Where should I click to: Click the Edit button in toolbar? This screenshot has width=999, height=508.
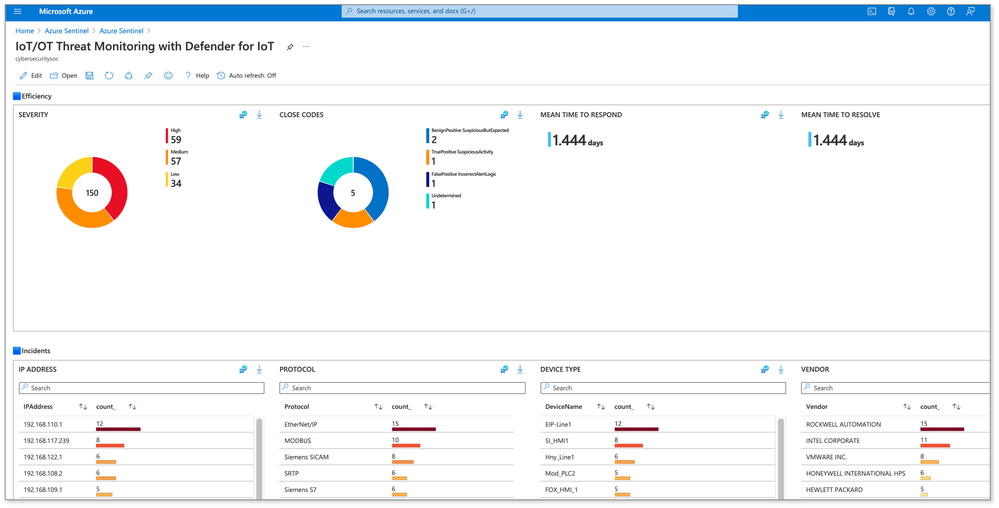point(31,75)
